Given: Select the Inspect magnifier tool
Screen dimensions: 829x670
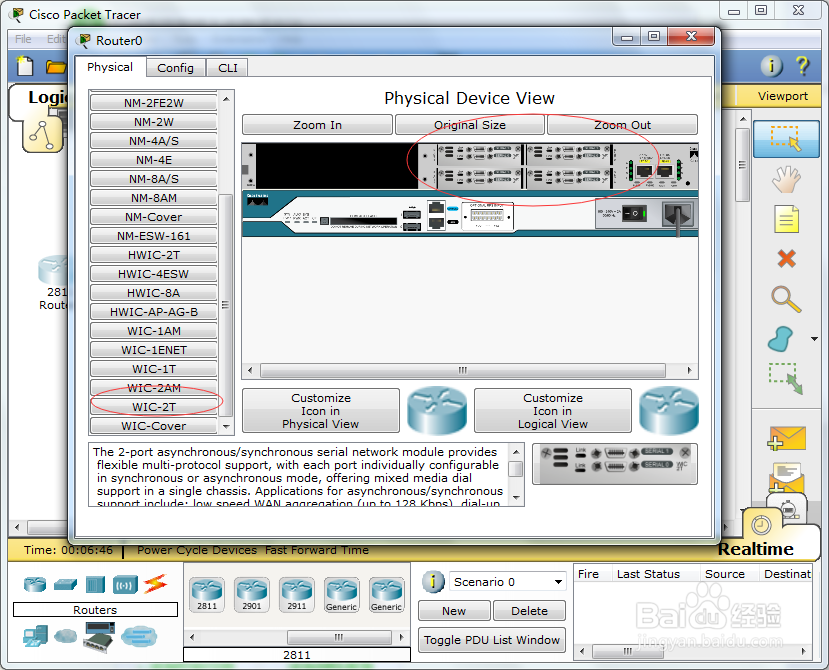Looking at the screenshot, I should pos(786,299).
